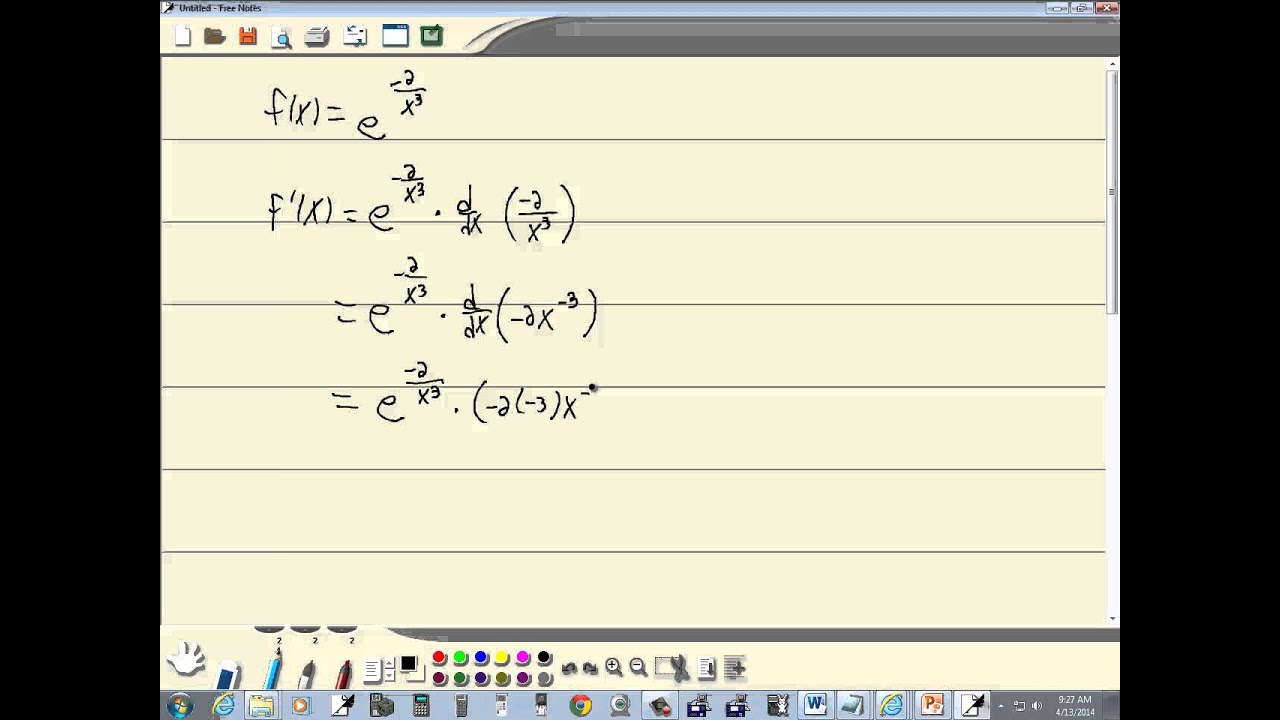Redo the last undone stroke
Screen dimensions: 1280x720
coord(590,668)
